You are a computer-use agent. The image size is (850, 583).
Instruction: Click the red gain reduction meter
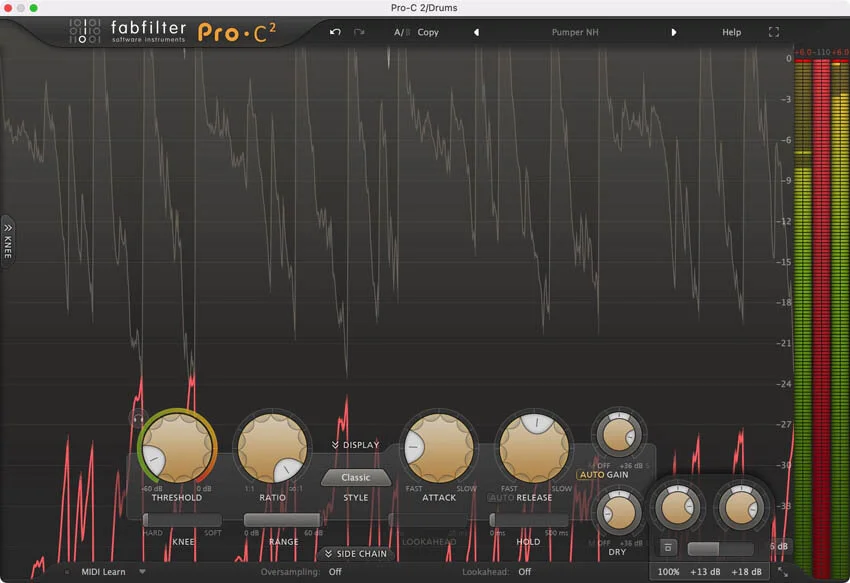821,319
